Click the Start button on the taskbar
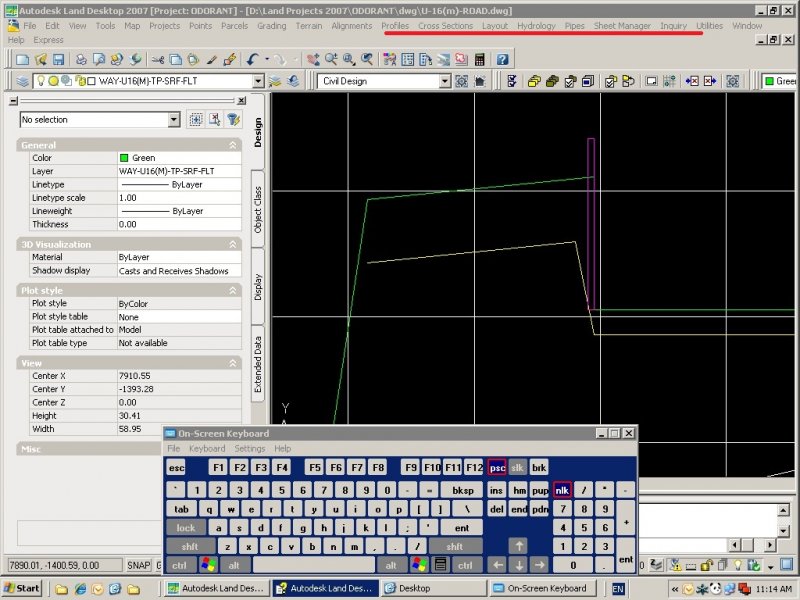Image resolution: width=800 pixels, height=600 pixels. coord(22,588)
